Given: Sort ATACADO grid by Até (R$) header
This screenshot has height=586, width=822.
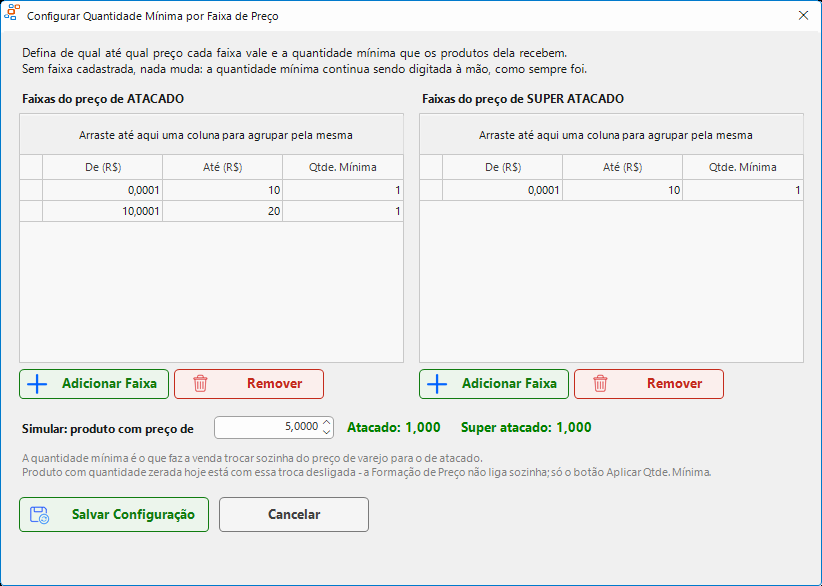Looking at the screenshot, I should [x=223, y=167].
